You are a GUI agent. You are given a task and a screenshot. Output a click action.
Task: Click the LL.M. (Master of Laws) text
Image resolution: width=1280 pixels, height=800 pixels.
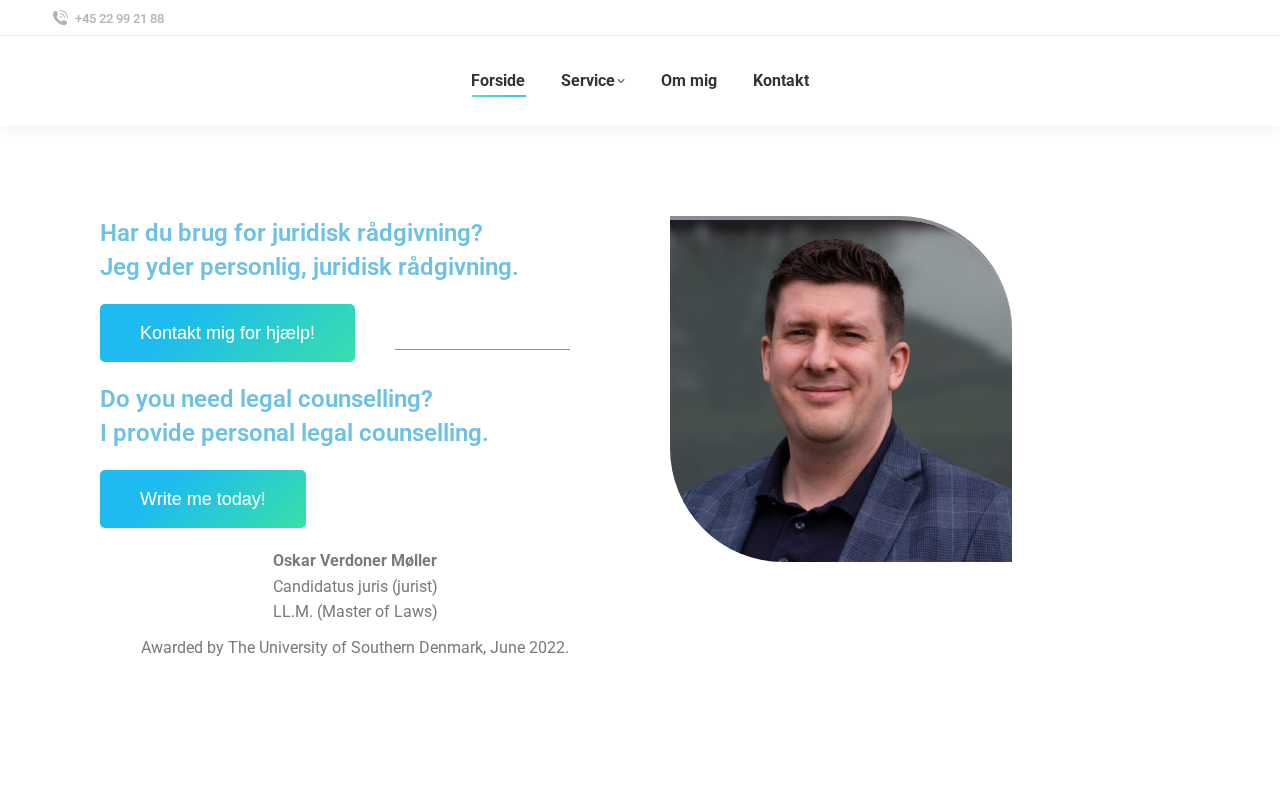pyautogui.click(x=355, y=612)
